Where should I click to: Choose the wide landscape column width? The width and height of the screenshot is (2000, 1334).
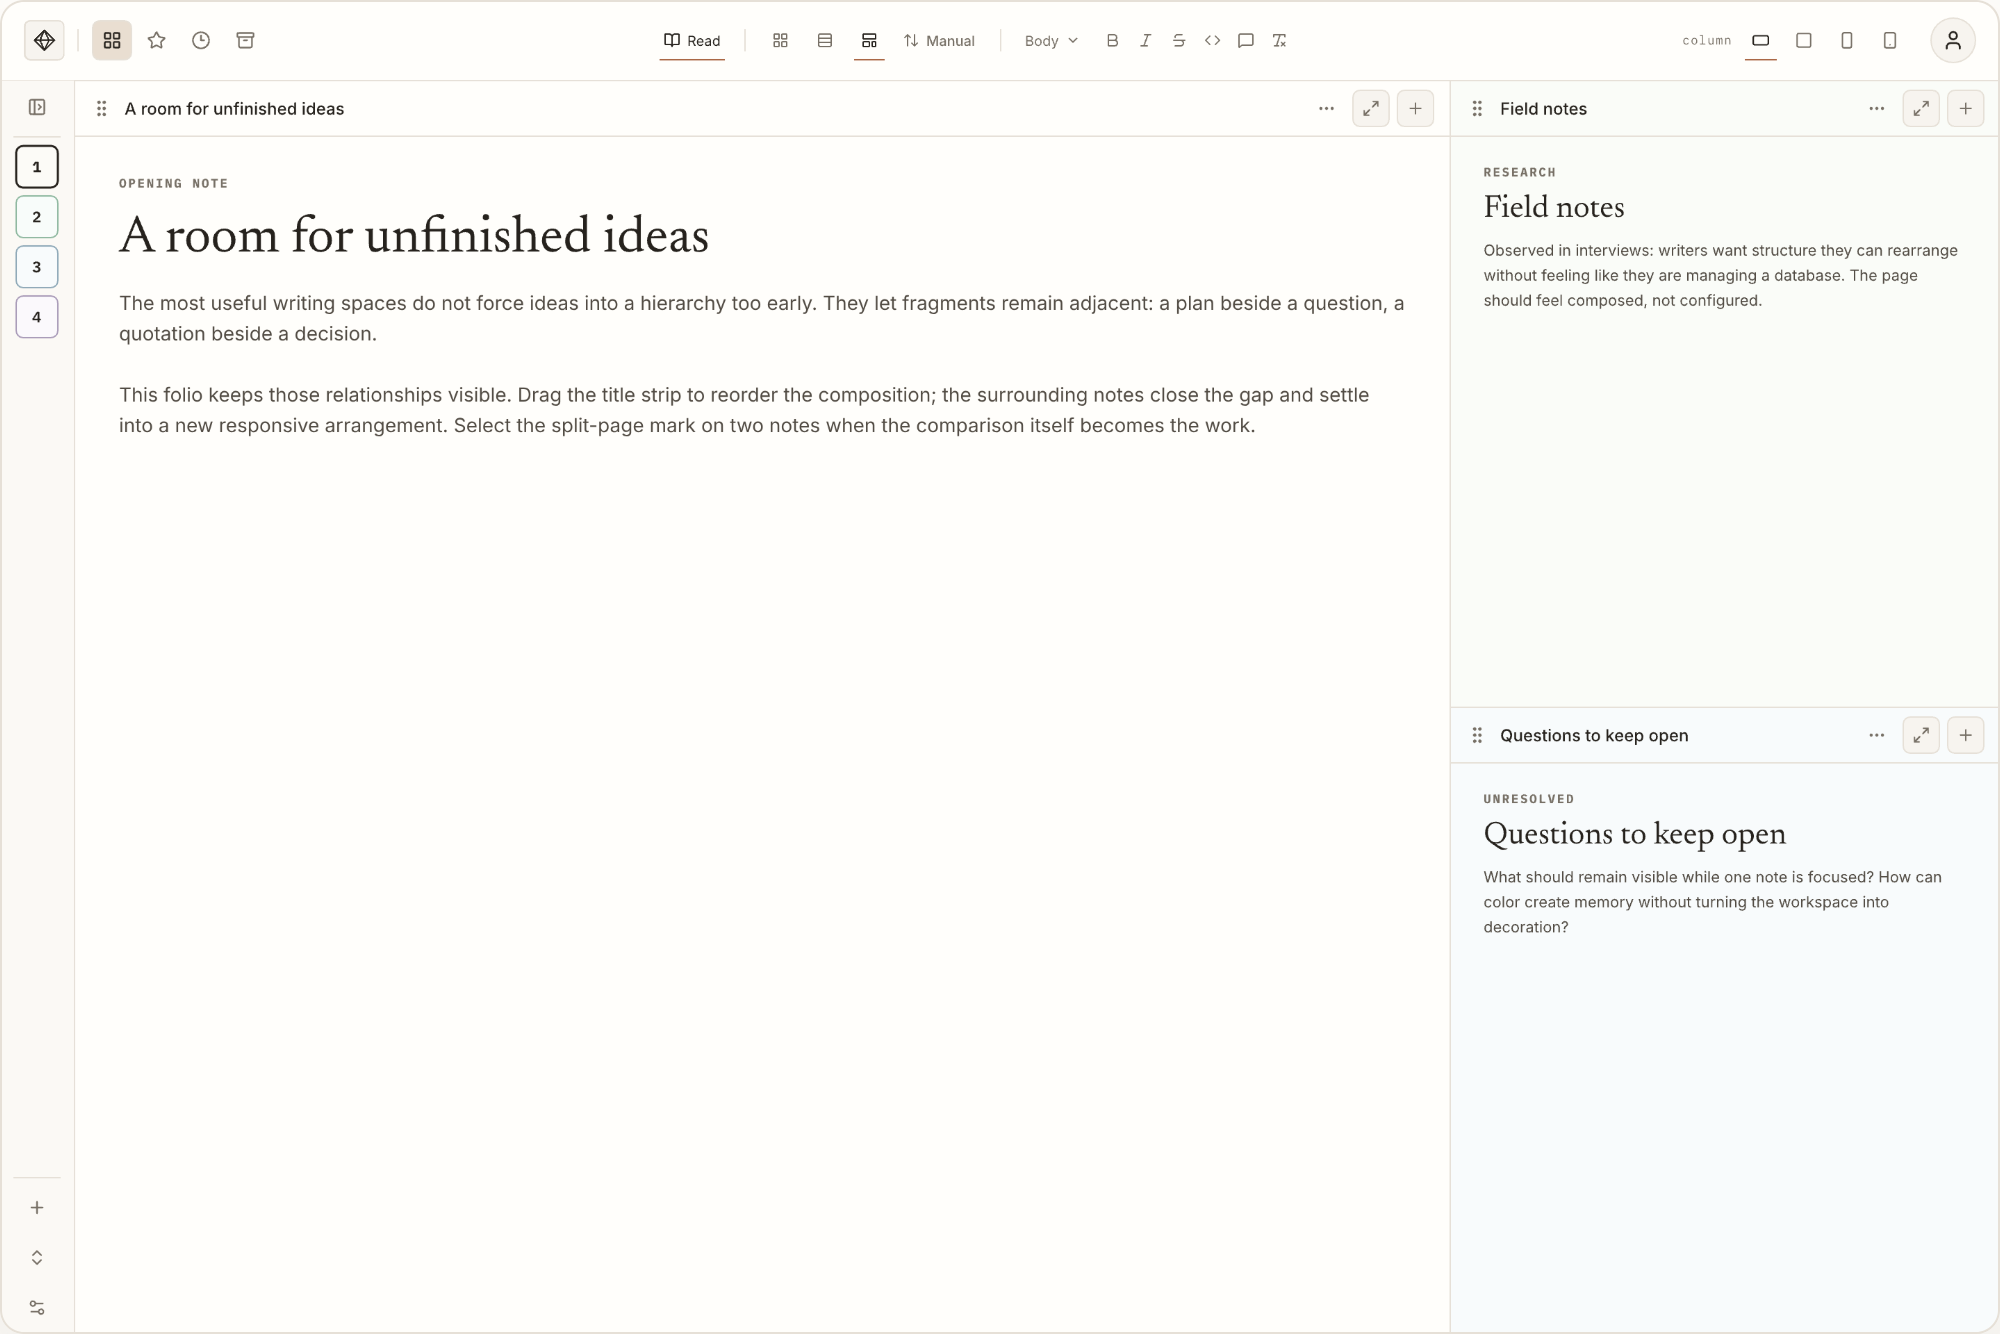coord(1761,41)
